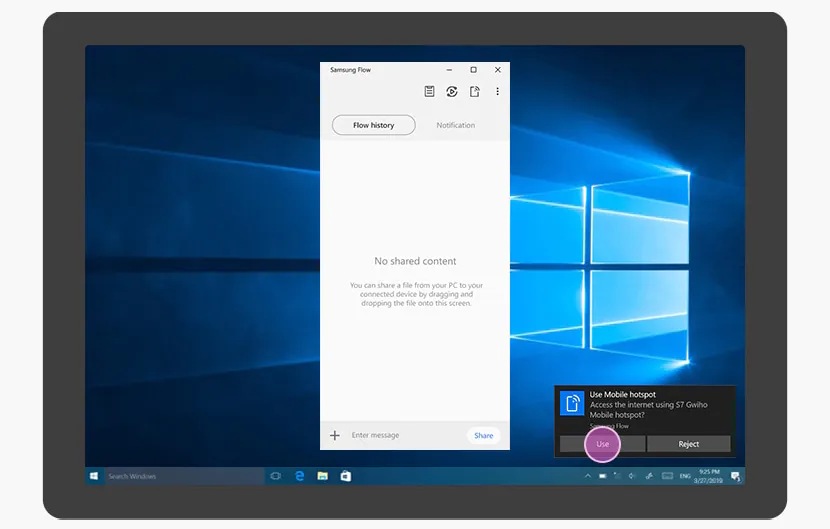Viewport: 830px width, 529px height.
Task: Open the Windows Start menu
Action: (x=95, y=476)
